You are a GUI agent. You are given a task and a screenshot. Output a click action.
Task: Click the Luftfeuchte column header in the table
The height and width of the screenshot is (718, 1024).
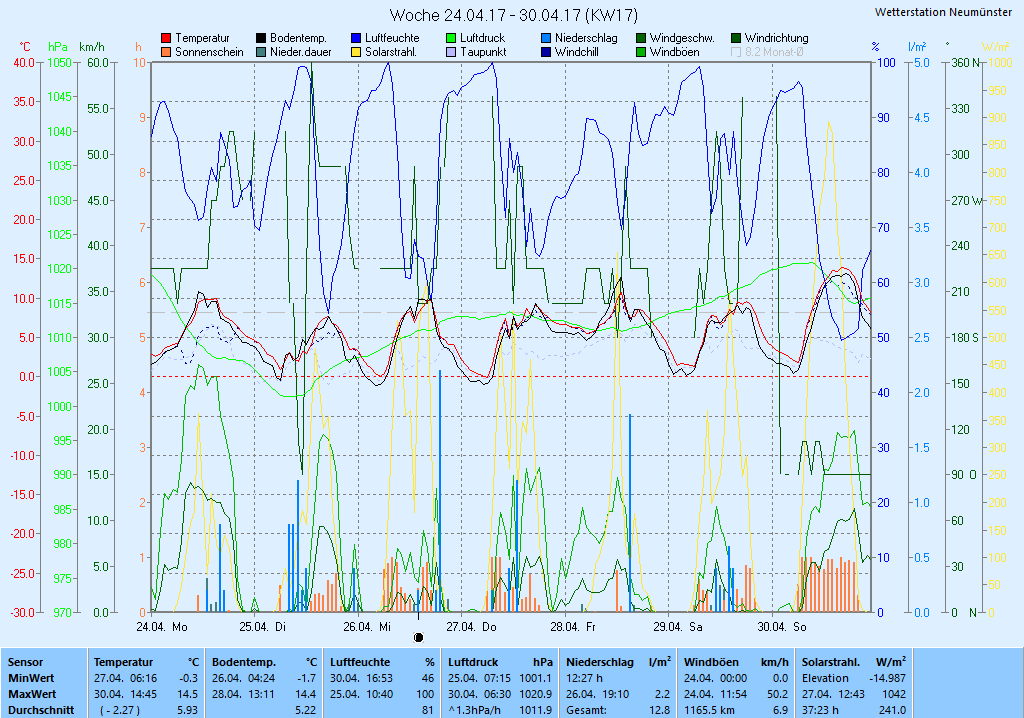pyautogui.click(x=360, y=662)
